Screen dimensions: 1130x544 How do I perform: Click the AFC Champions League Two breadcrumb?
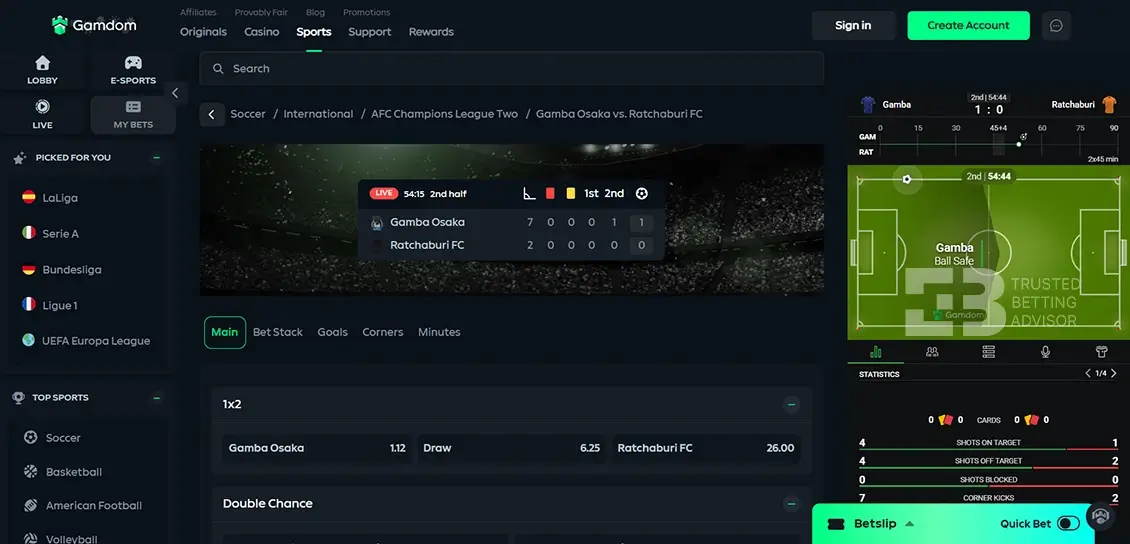pyautogui.click(x=445, y=114)
